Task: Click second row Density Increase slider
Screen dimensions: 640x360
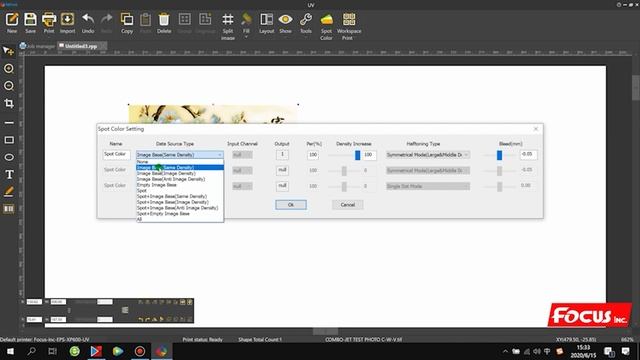Action: (345, 171)
